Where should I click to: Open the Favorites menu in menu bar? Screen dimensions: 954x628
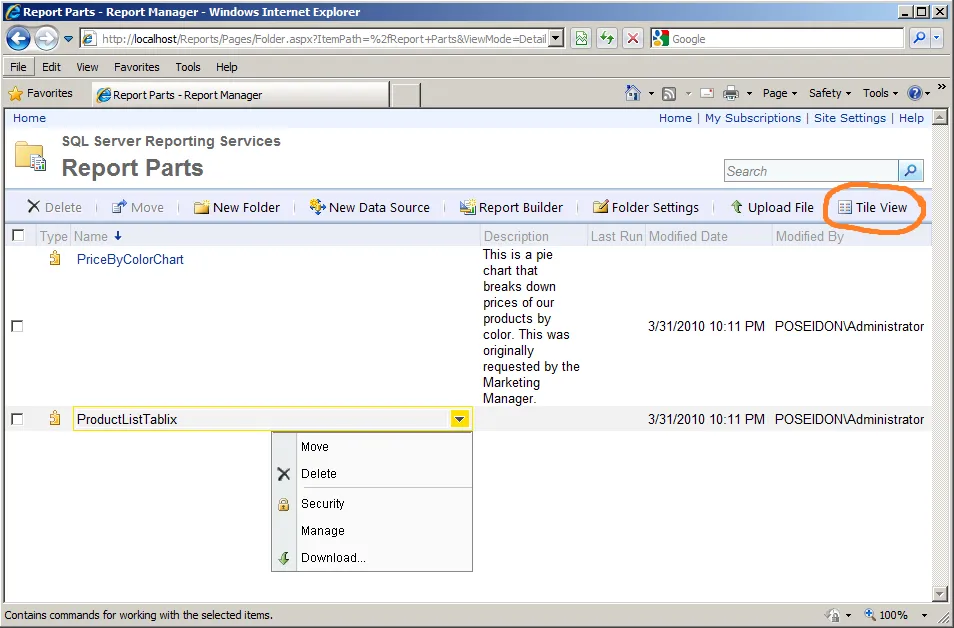136,67
